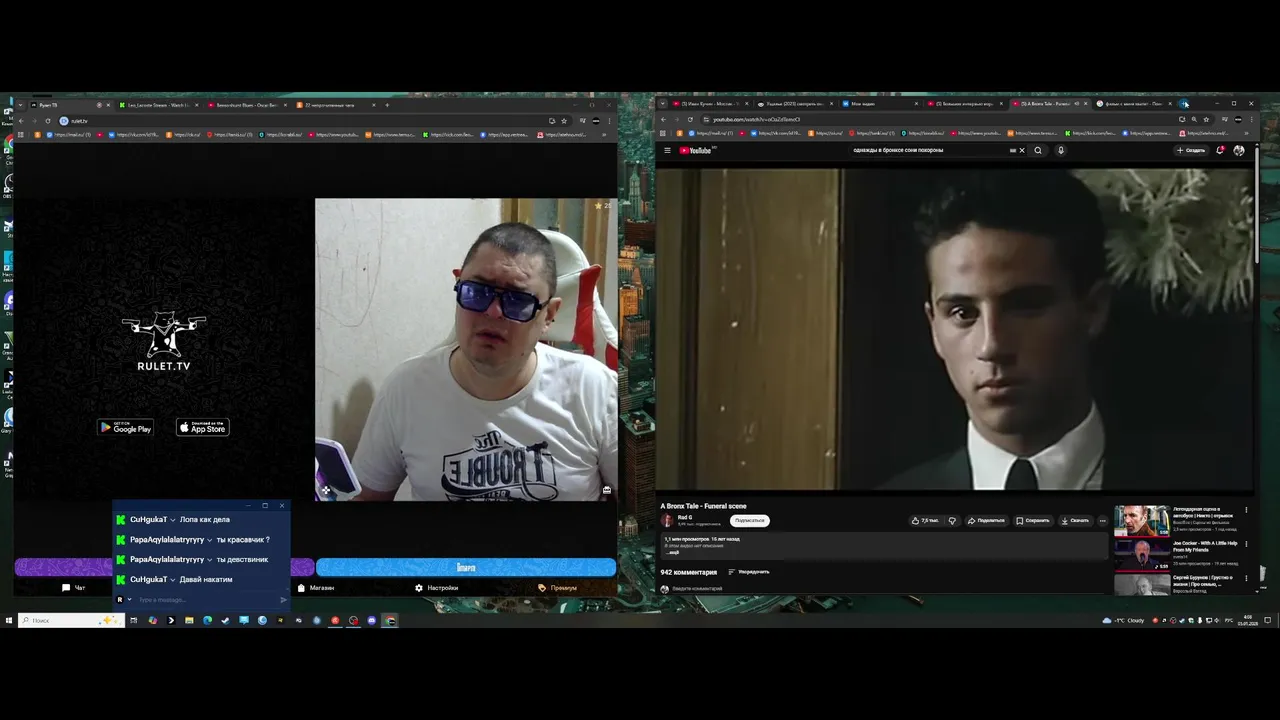Click the Create button on YouTube

point(1191,150)
